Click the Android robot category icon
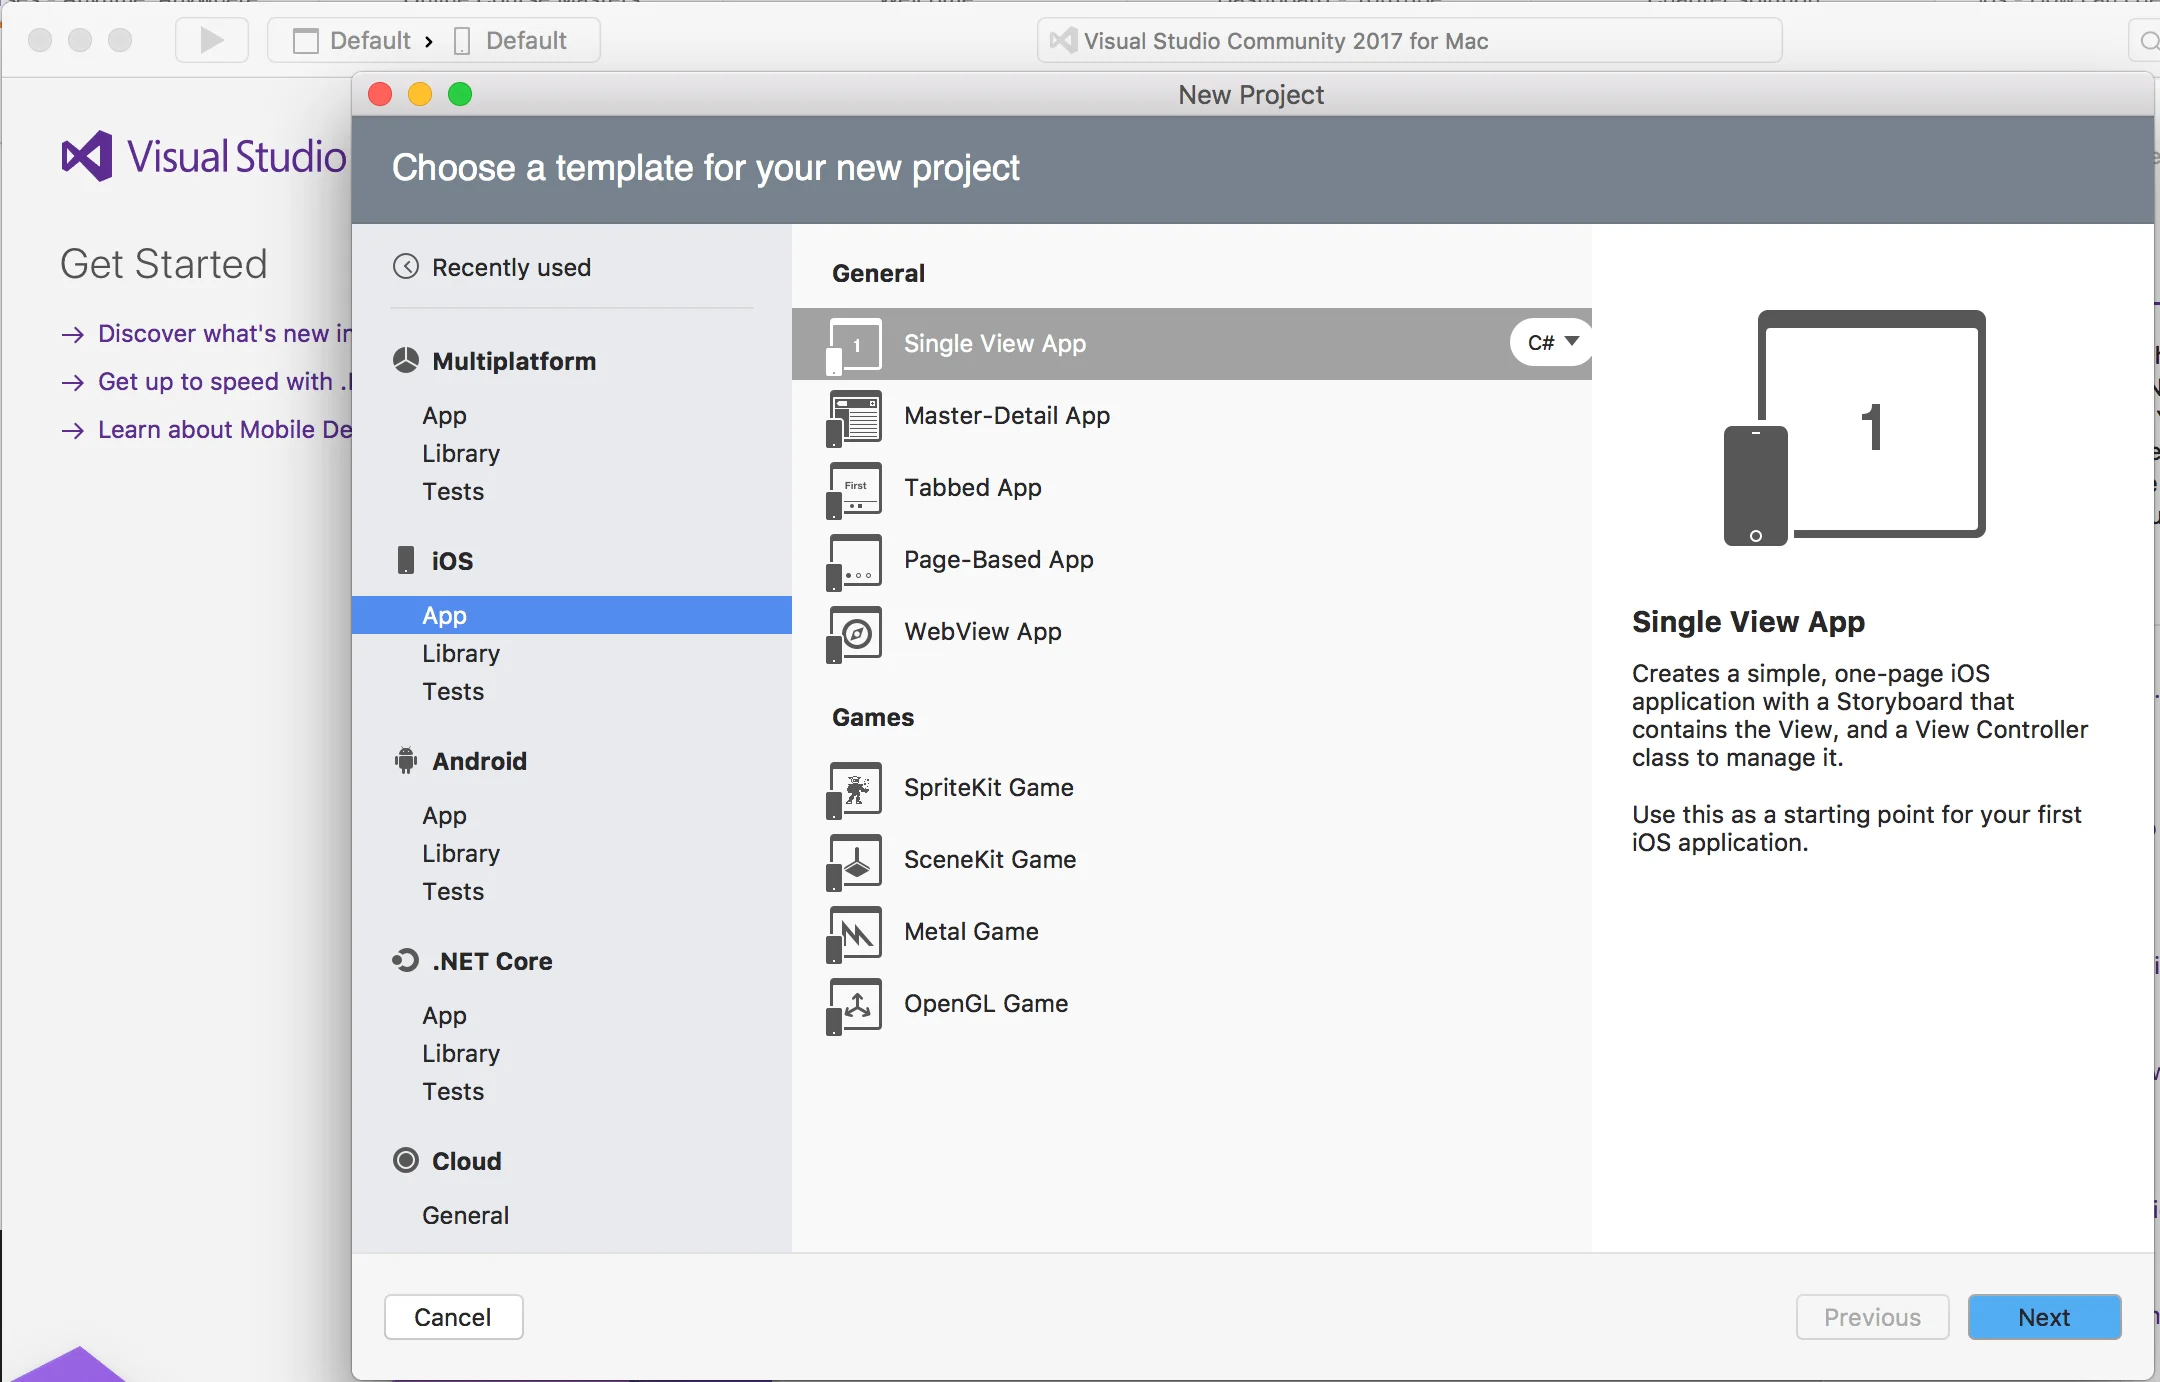This screenshot has height=1382, width=2160. point(406,760)
